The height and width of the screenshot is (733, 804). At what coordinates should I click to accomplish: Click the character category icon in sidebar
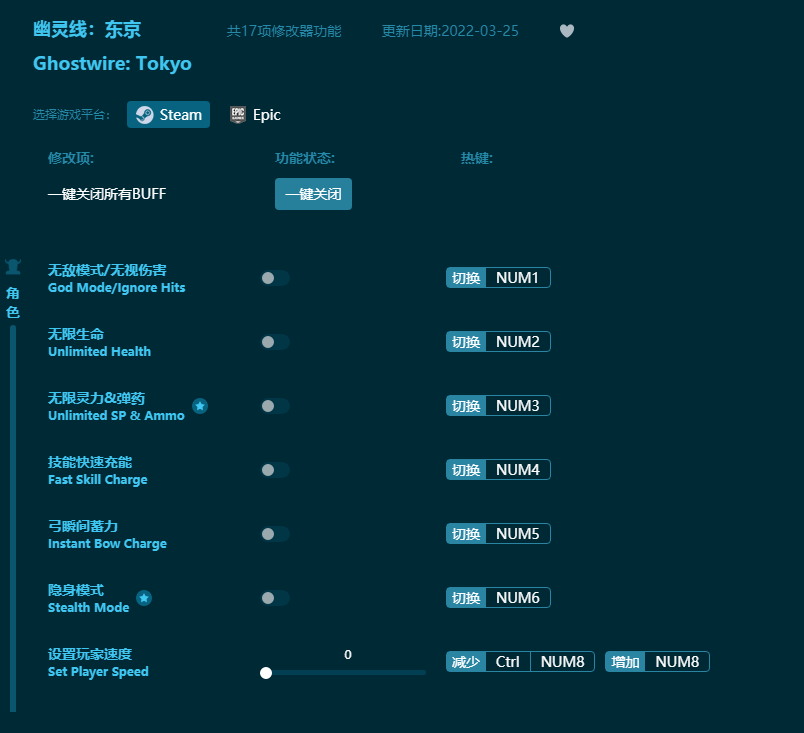pyautogui.click(x=13, y=267)
